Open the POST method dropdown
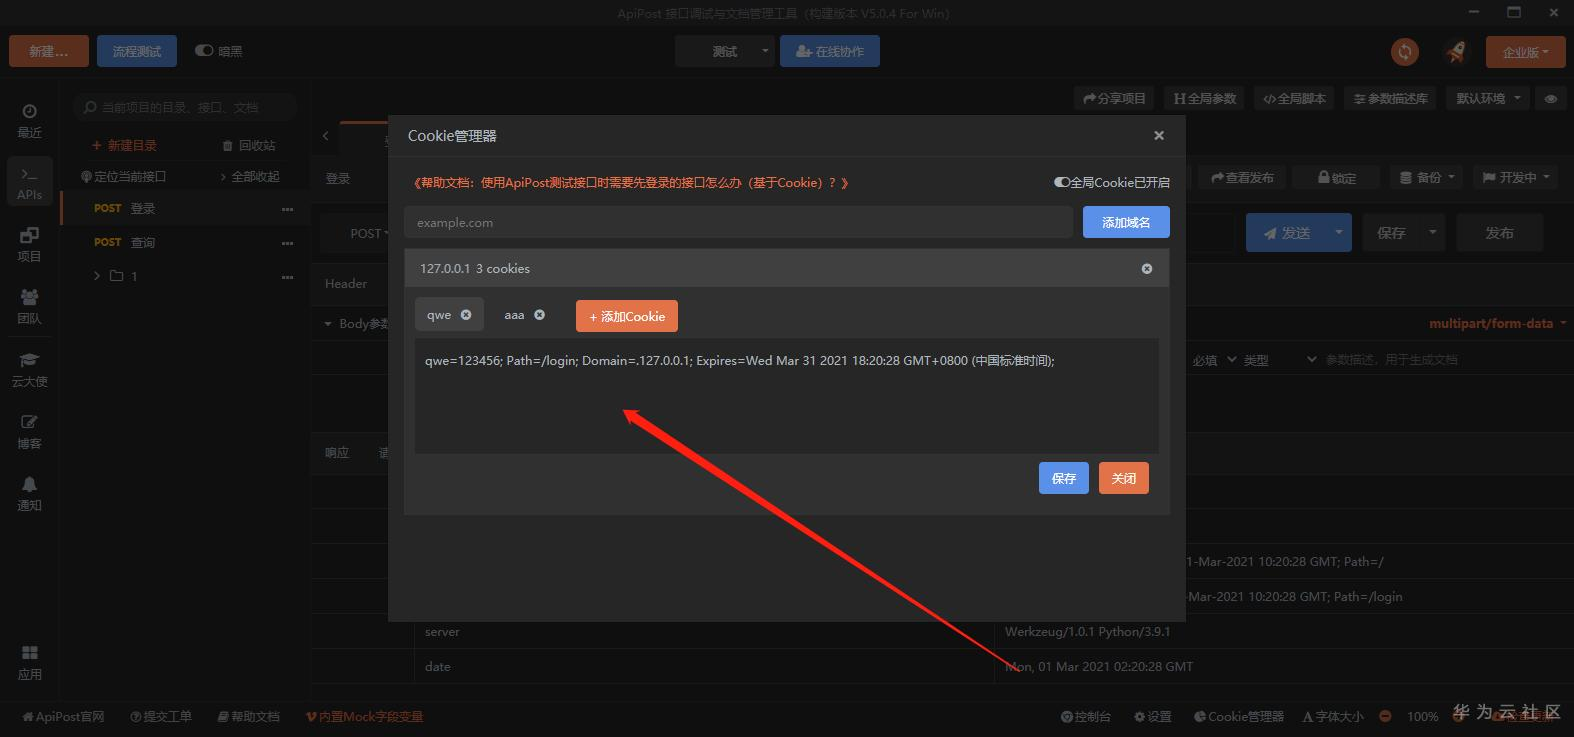The width and height of the screenshot is (1574, 737). click(368, 233)
